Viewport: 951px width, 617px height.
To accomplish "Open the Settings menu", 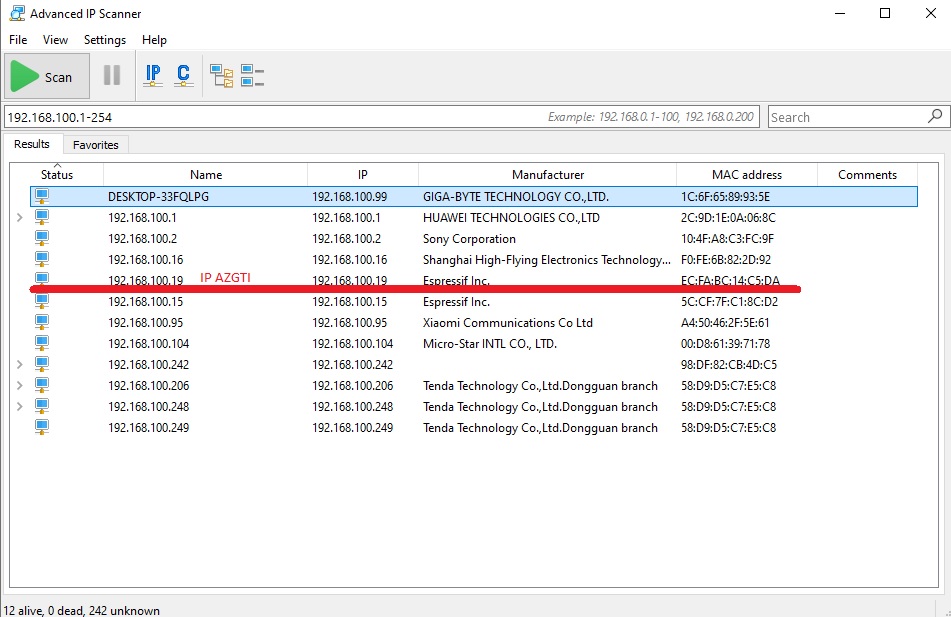I will tap(105, 40).
